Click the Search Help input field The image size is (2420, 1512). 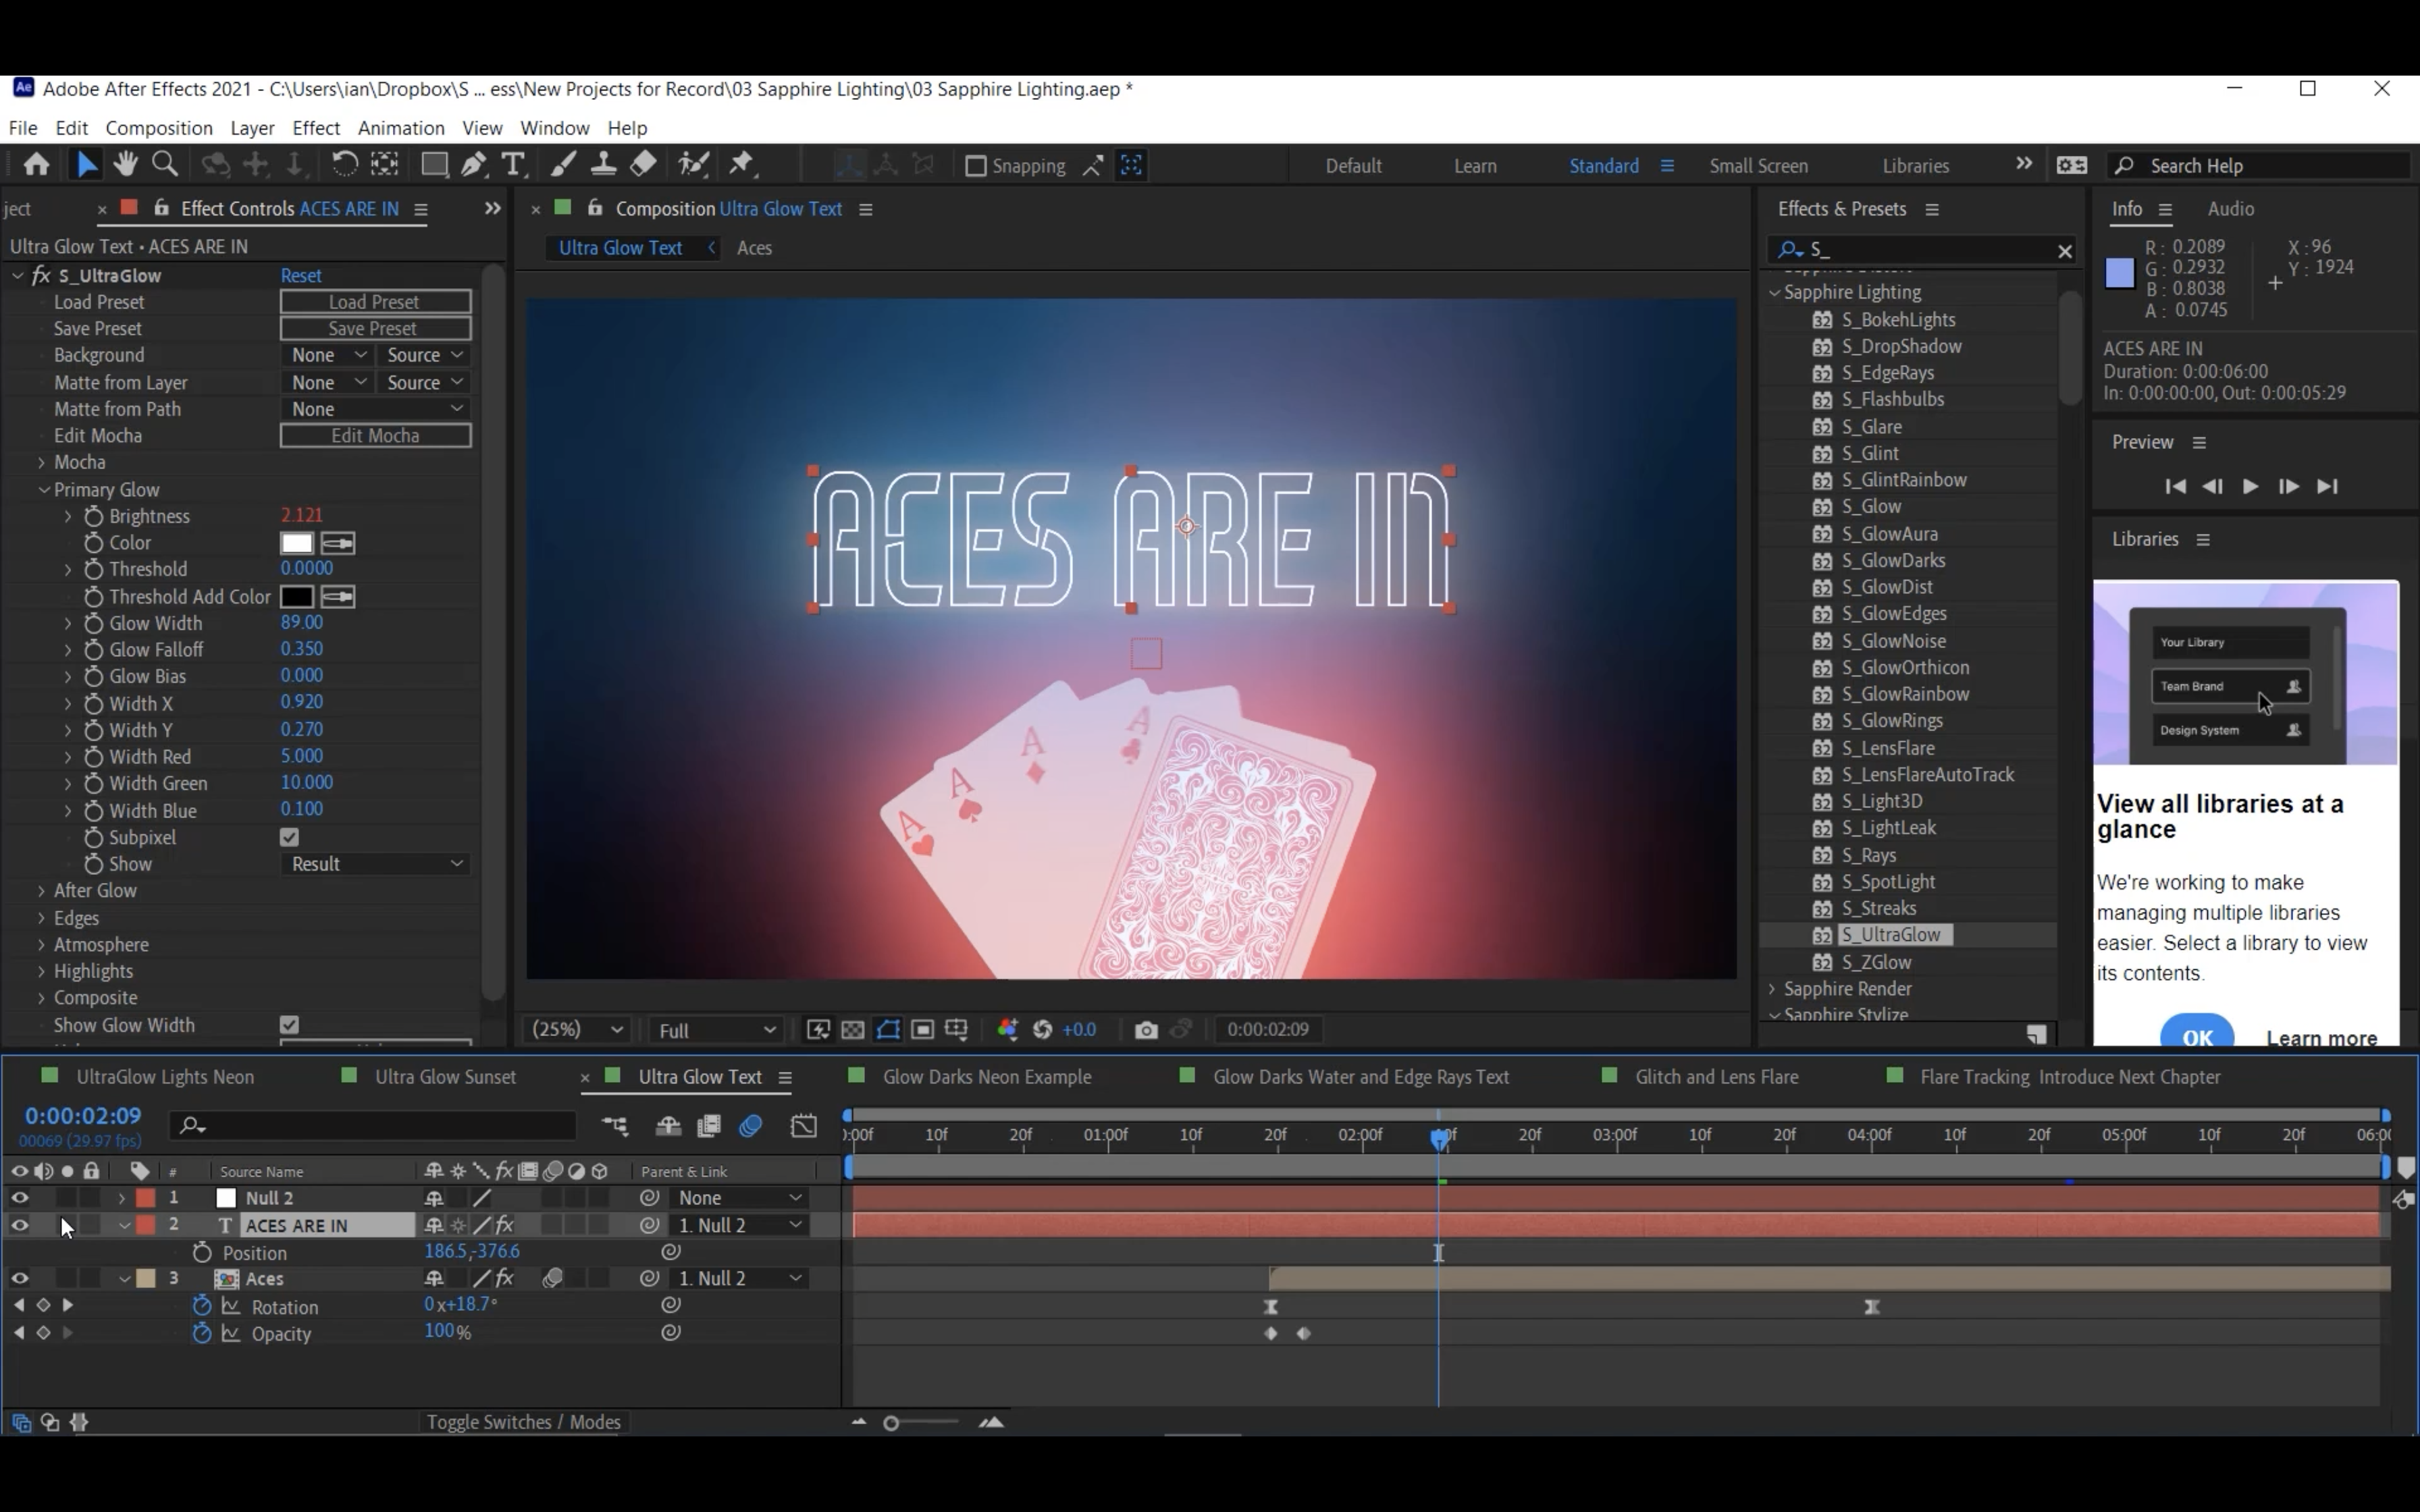[x=2260, y=166]
